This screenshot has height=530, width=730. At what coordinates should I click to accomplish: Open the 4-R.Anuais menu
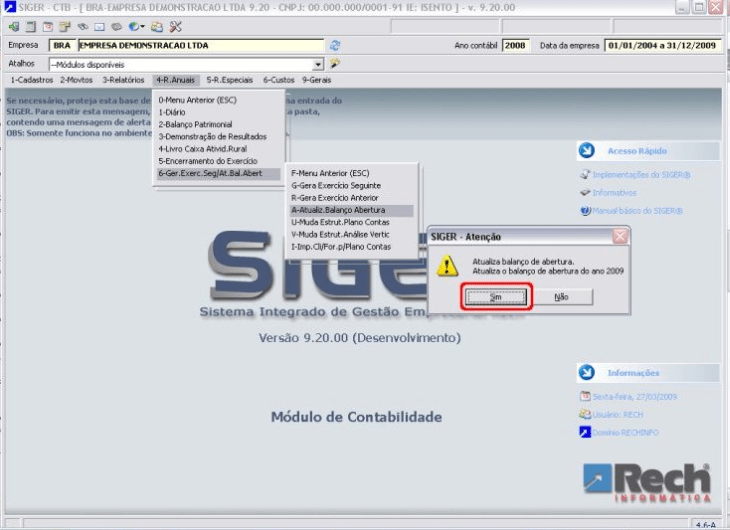(176, 80)
